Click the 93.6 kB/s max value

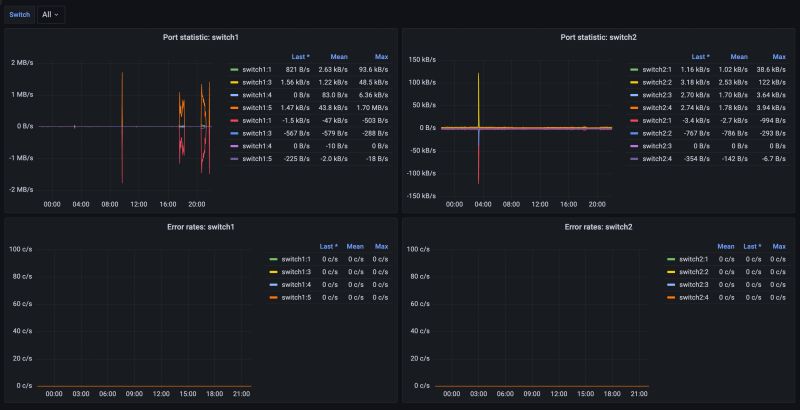pos(374,70)
